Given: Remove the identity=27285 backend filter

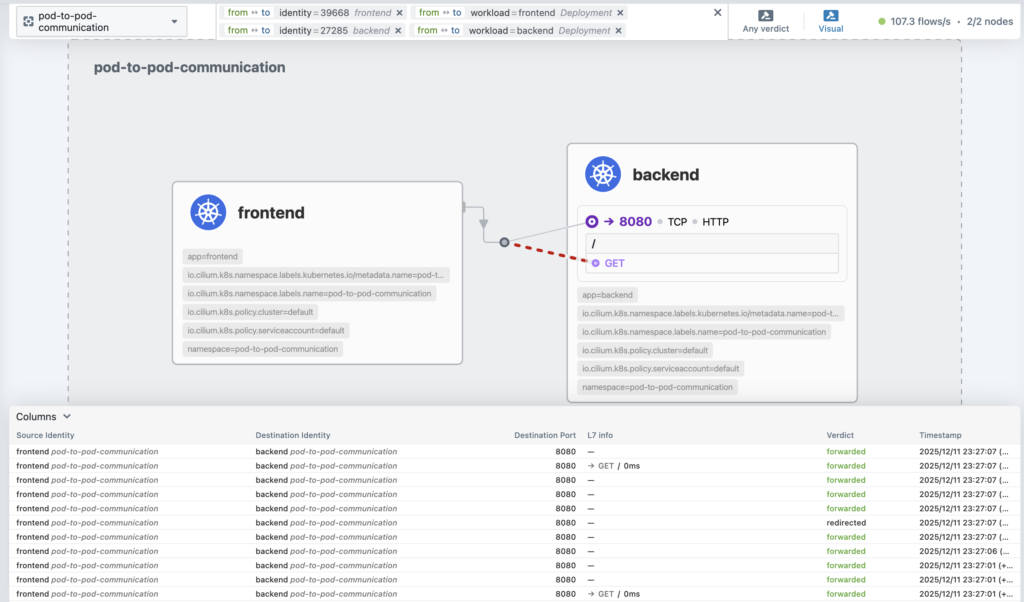Looking at the screenshot, I should point(399,31).
